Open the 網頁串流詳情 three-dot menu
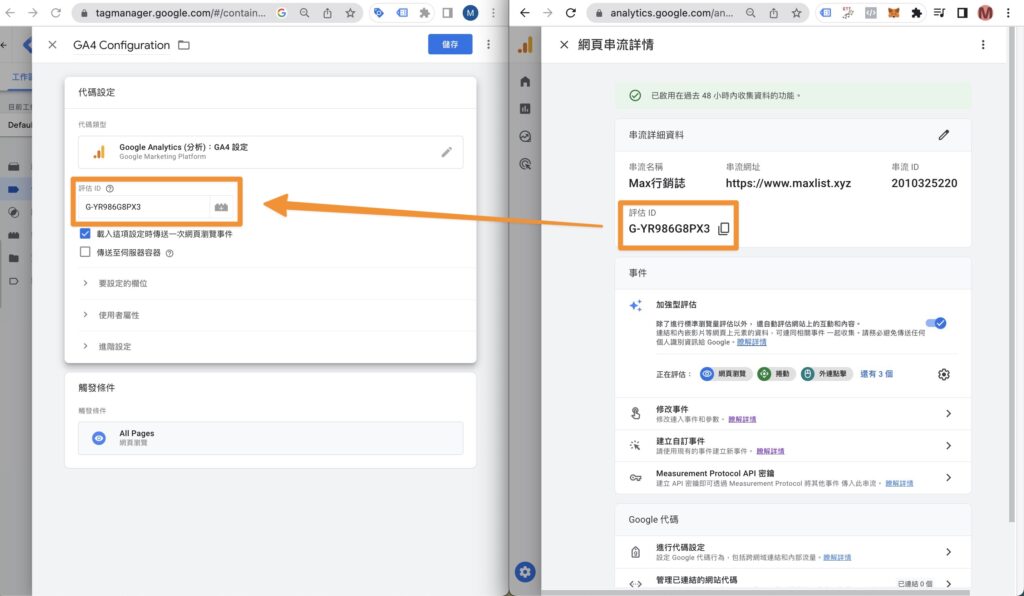 (x=983, y=44)
